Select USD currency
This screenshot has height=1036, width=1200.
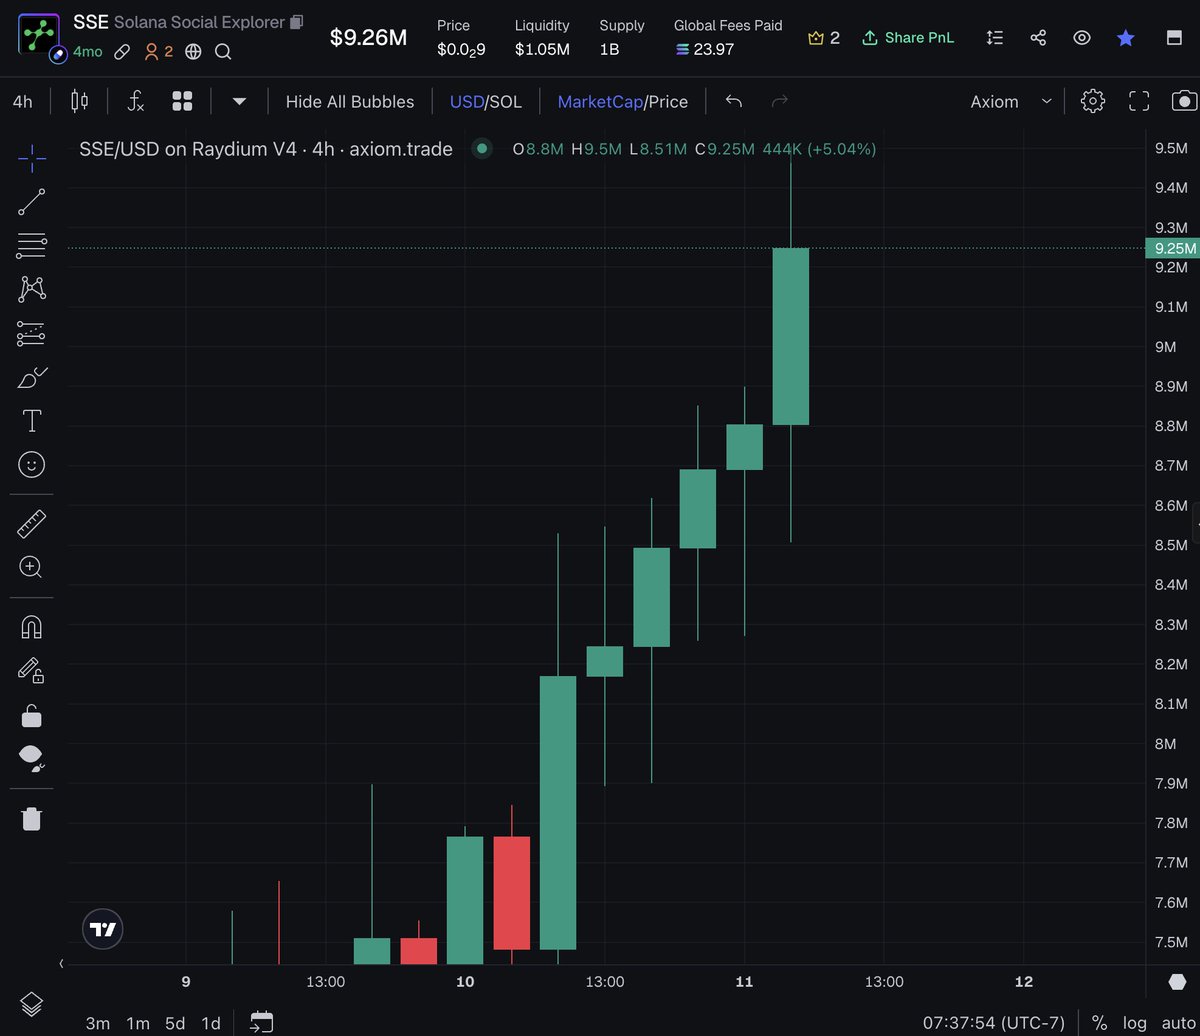(x=467, y=102)
